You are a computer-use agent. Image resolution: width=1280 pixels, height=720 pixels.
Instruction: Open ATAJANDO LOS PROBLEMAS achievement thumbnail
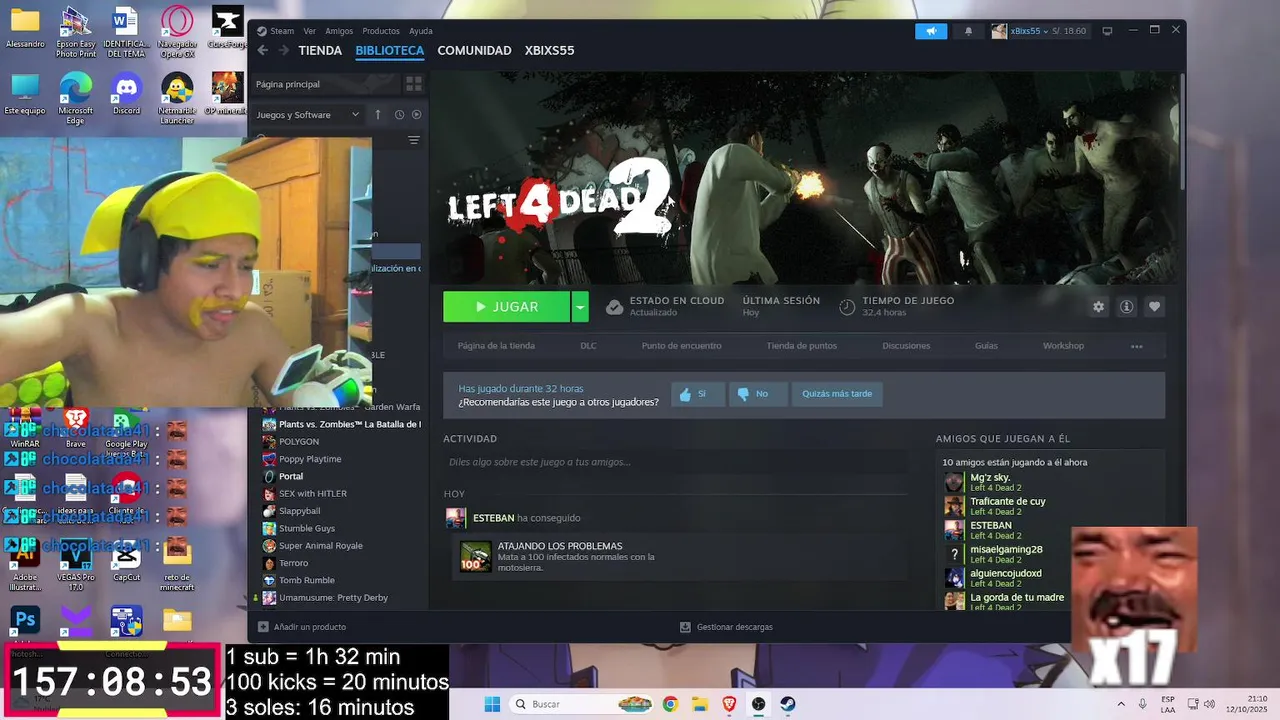(x=475, y=556)
